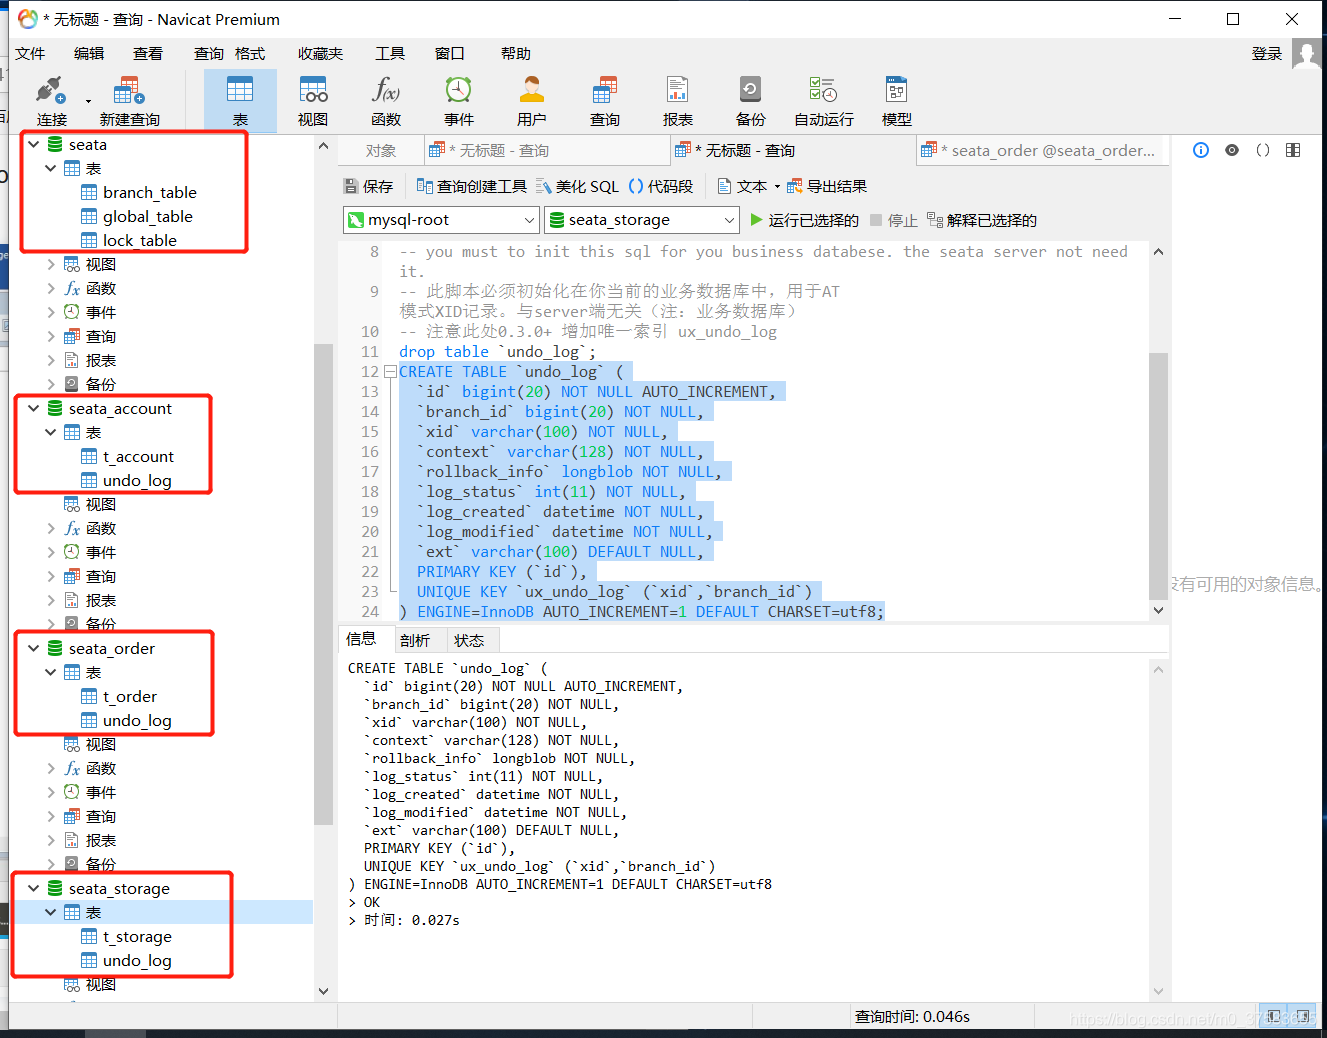Switch to the seata_order @seata_order tab
Viewport: 1327px width, 1038px height.
1041,151
